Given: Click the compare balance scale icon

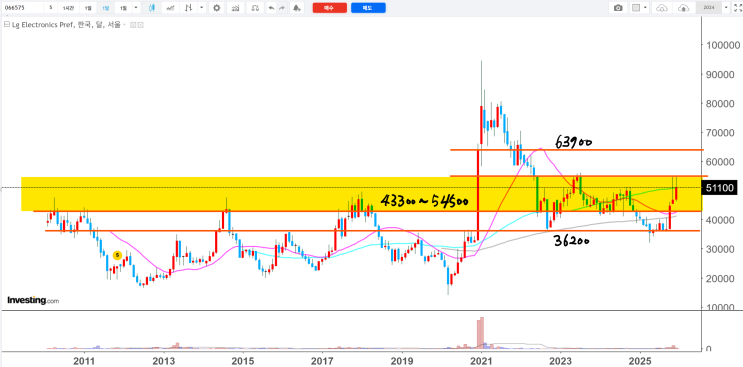Looking at the screenshot, I should [255, 8].
